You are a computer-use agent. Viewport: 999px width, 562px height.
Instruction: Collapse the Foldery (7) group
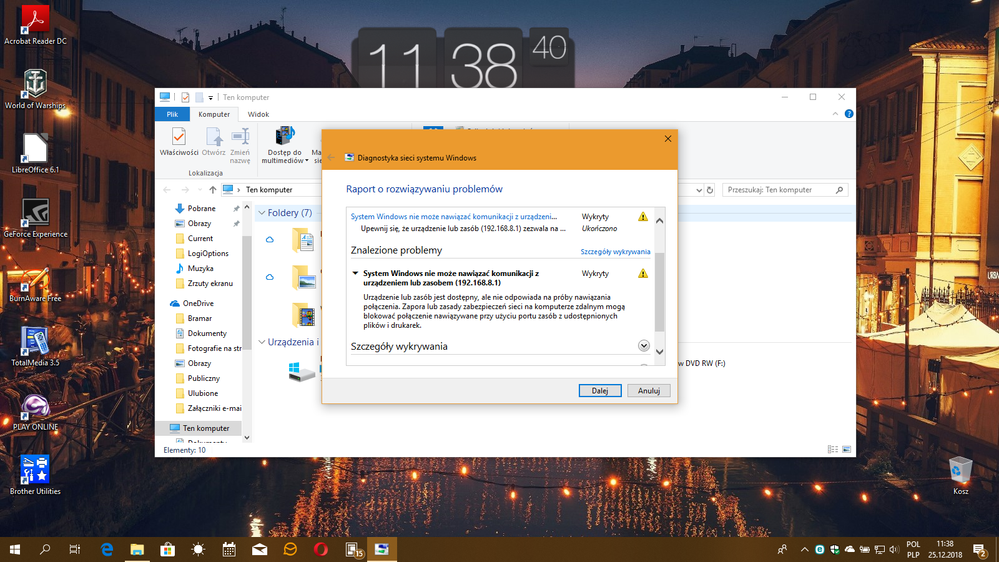(262, 213)
